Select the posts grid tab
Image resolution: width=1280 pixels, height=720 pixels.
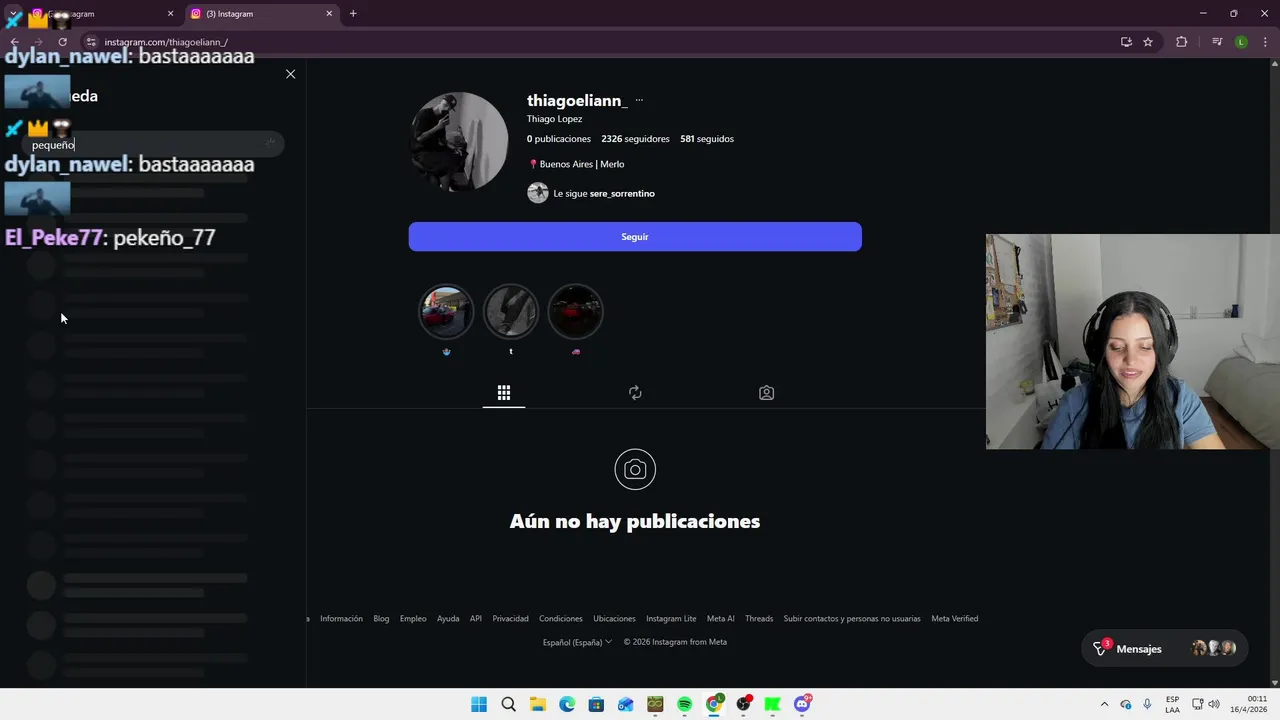pos(504,393)
